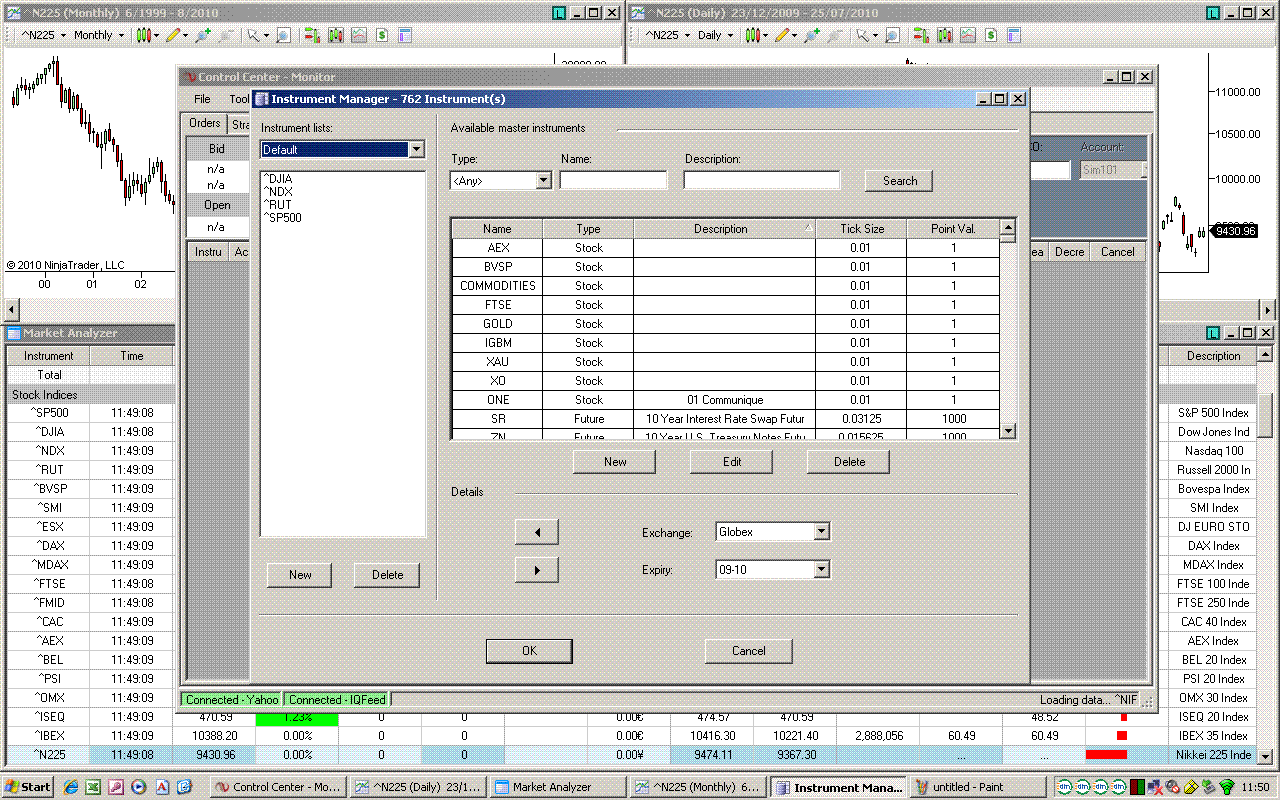Expand the Instrument lists Default dropdown

(x=417, y=150)
